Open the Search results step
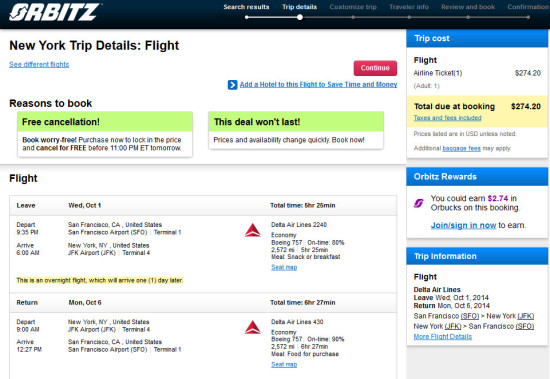550x379 pixels. tap(246, 7)
